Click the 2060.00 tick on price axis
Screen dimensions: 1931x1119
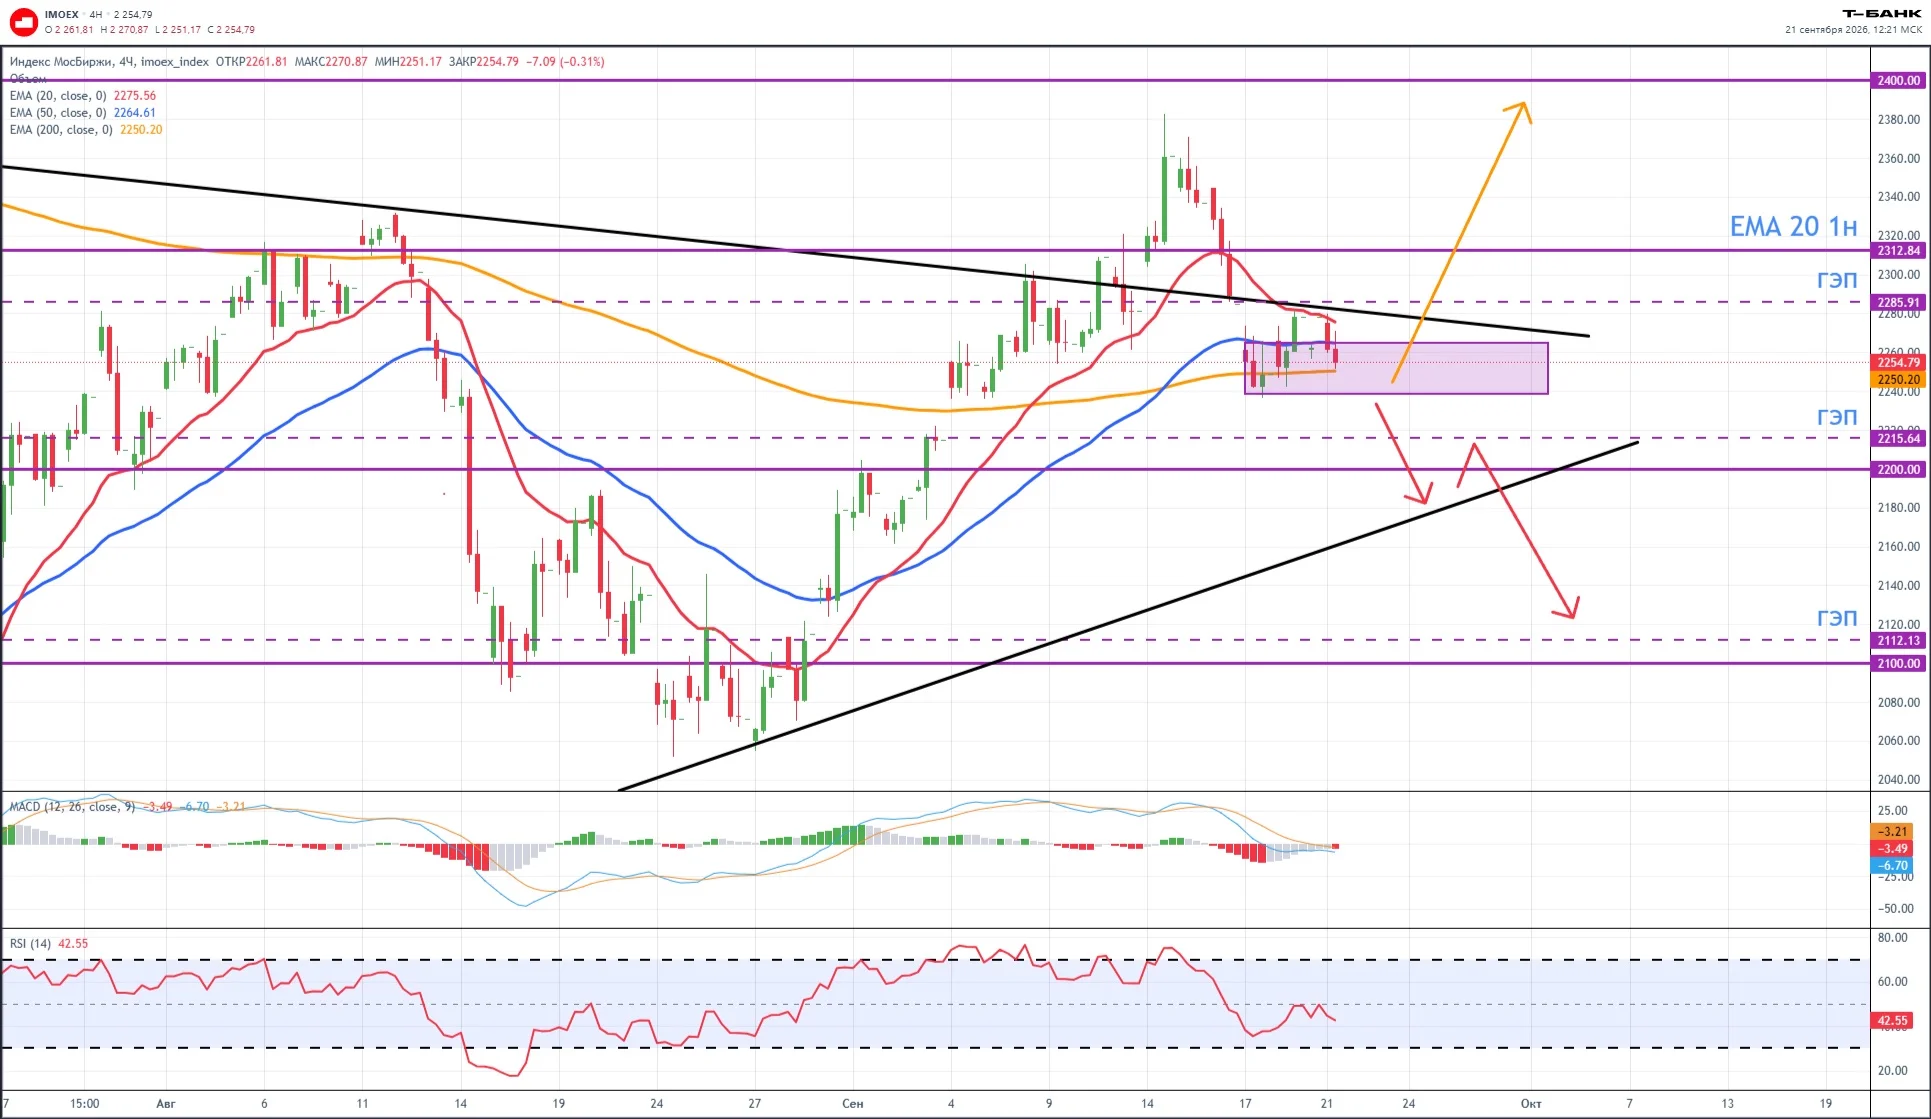click(x=1898, y=740)
